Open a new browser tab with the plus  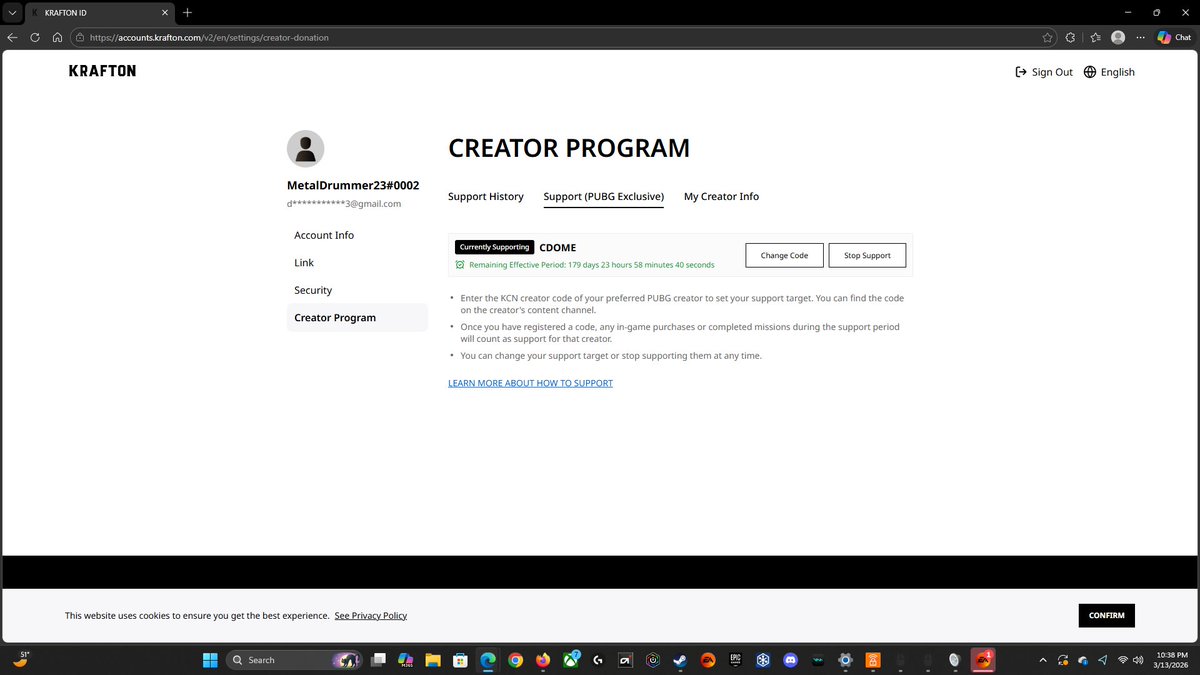click(x=187, y=12)
